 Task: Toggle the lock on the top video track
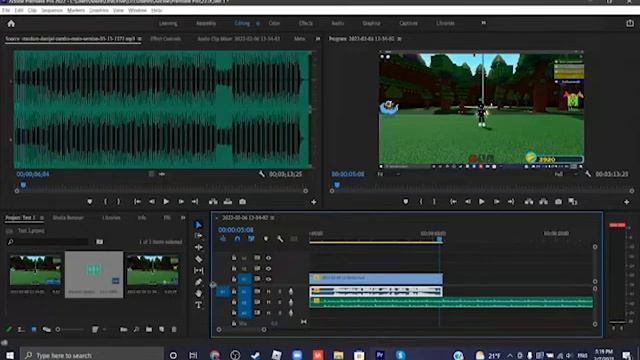tap(234, 258)
